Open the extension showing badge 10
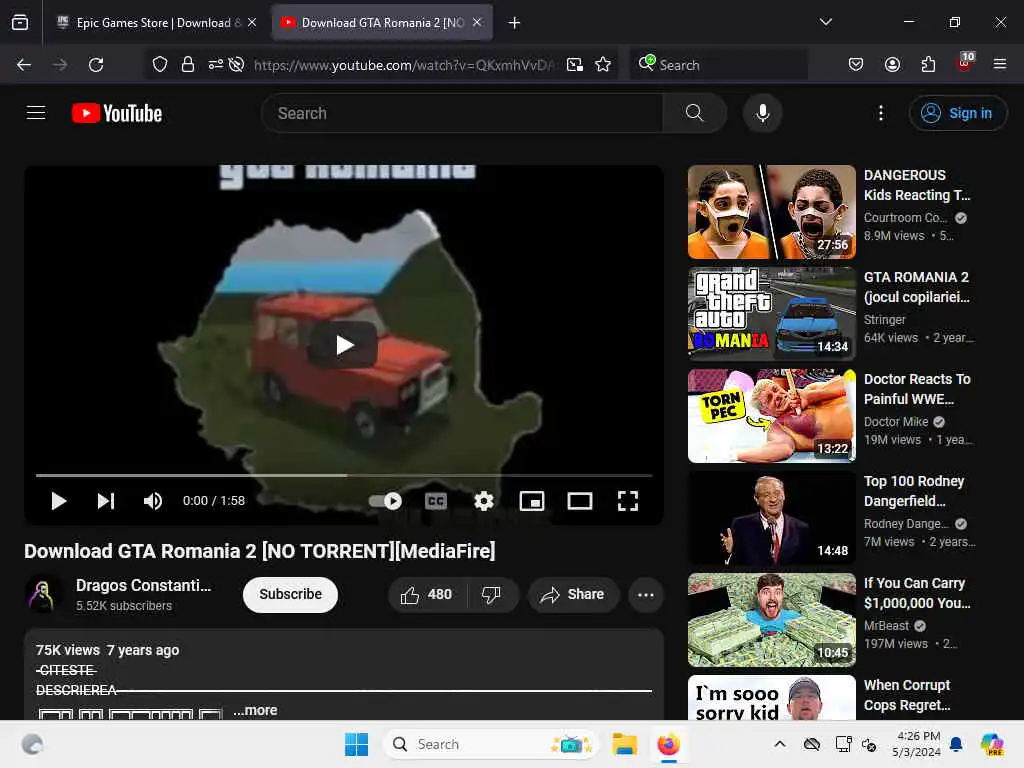The width and height of the screenshot is (1024, 768). point(965,63)
